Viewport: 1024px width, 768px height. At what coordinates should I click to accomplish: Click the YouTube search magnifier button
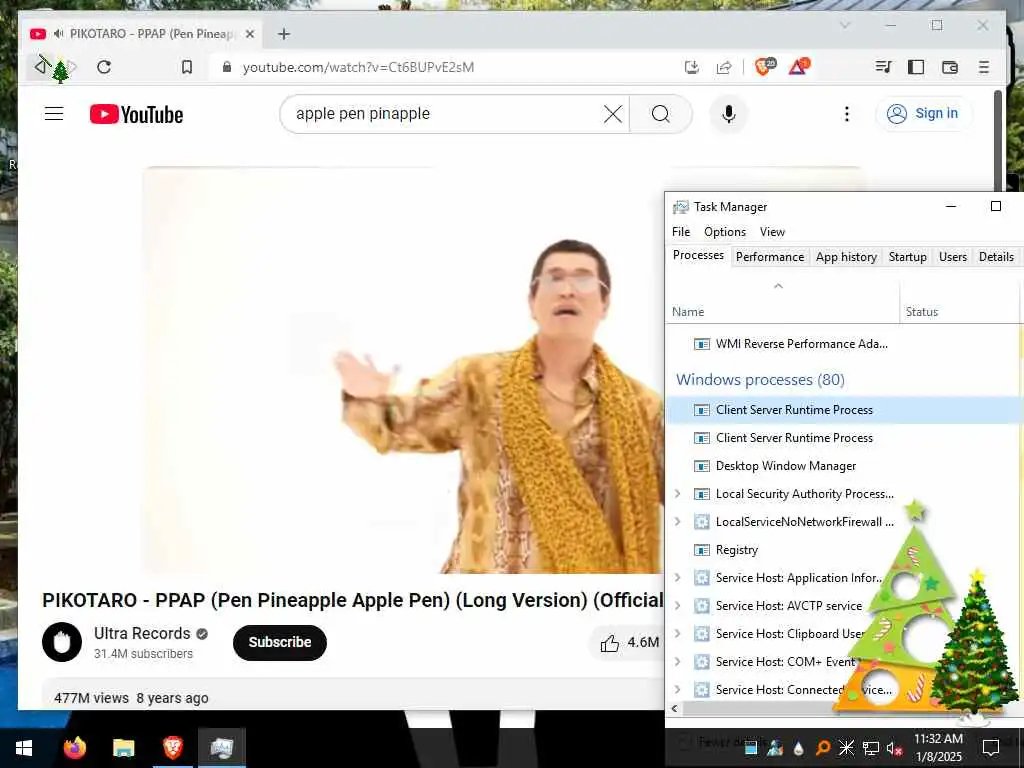point(660,114)
